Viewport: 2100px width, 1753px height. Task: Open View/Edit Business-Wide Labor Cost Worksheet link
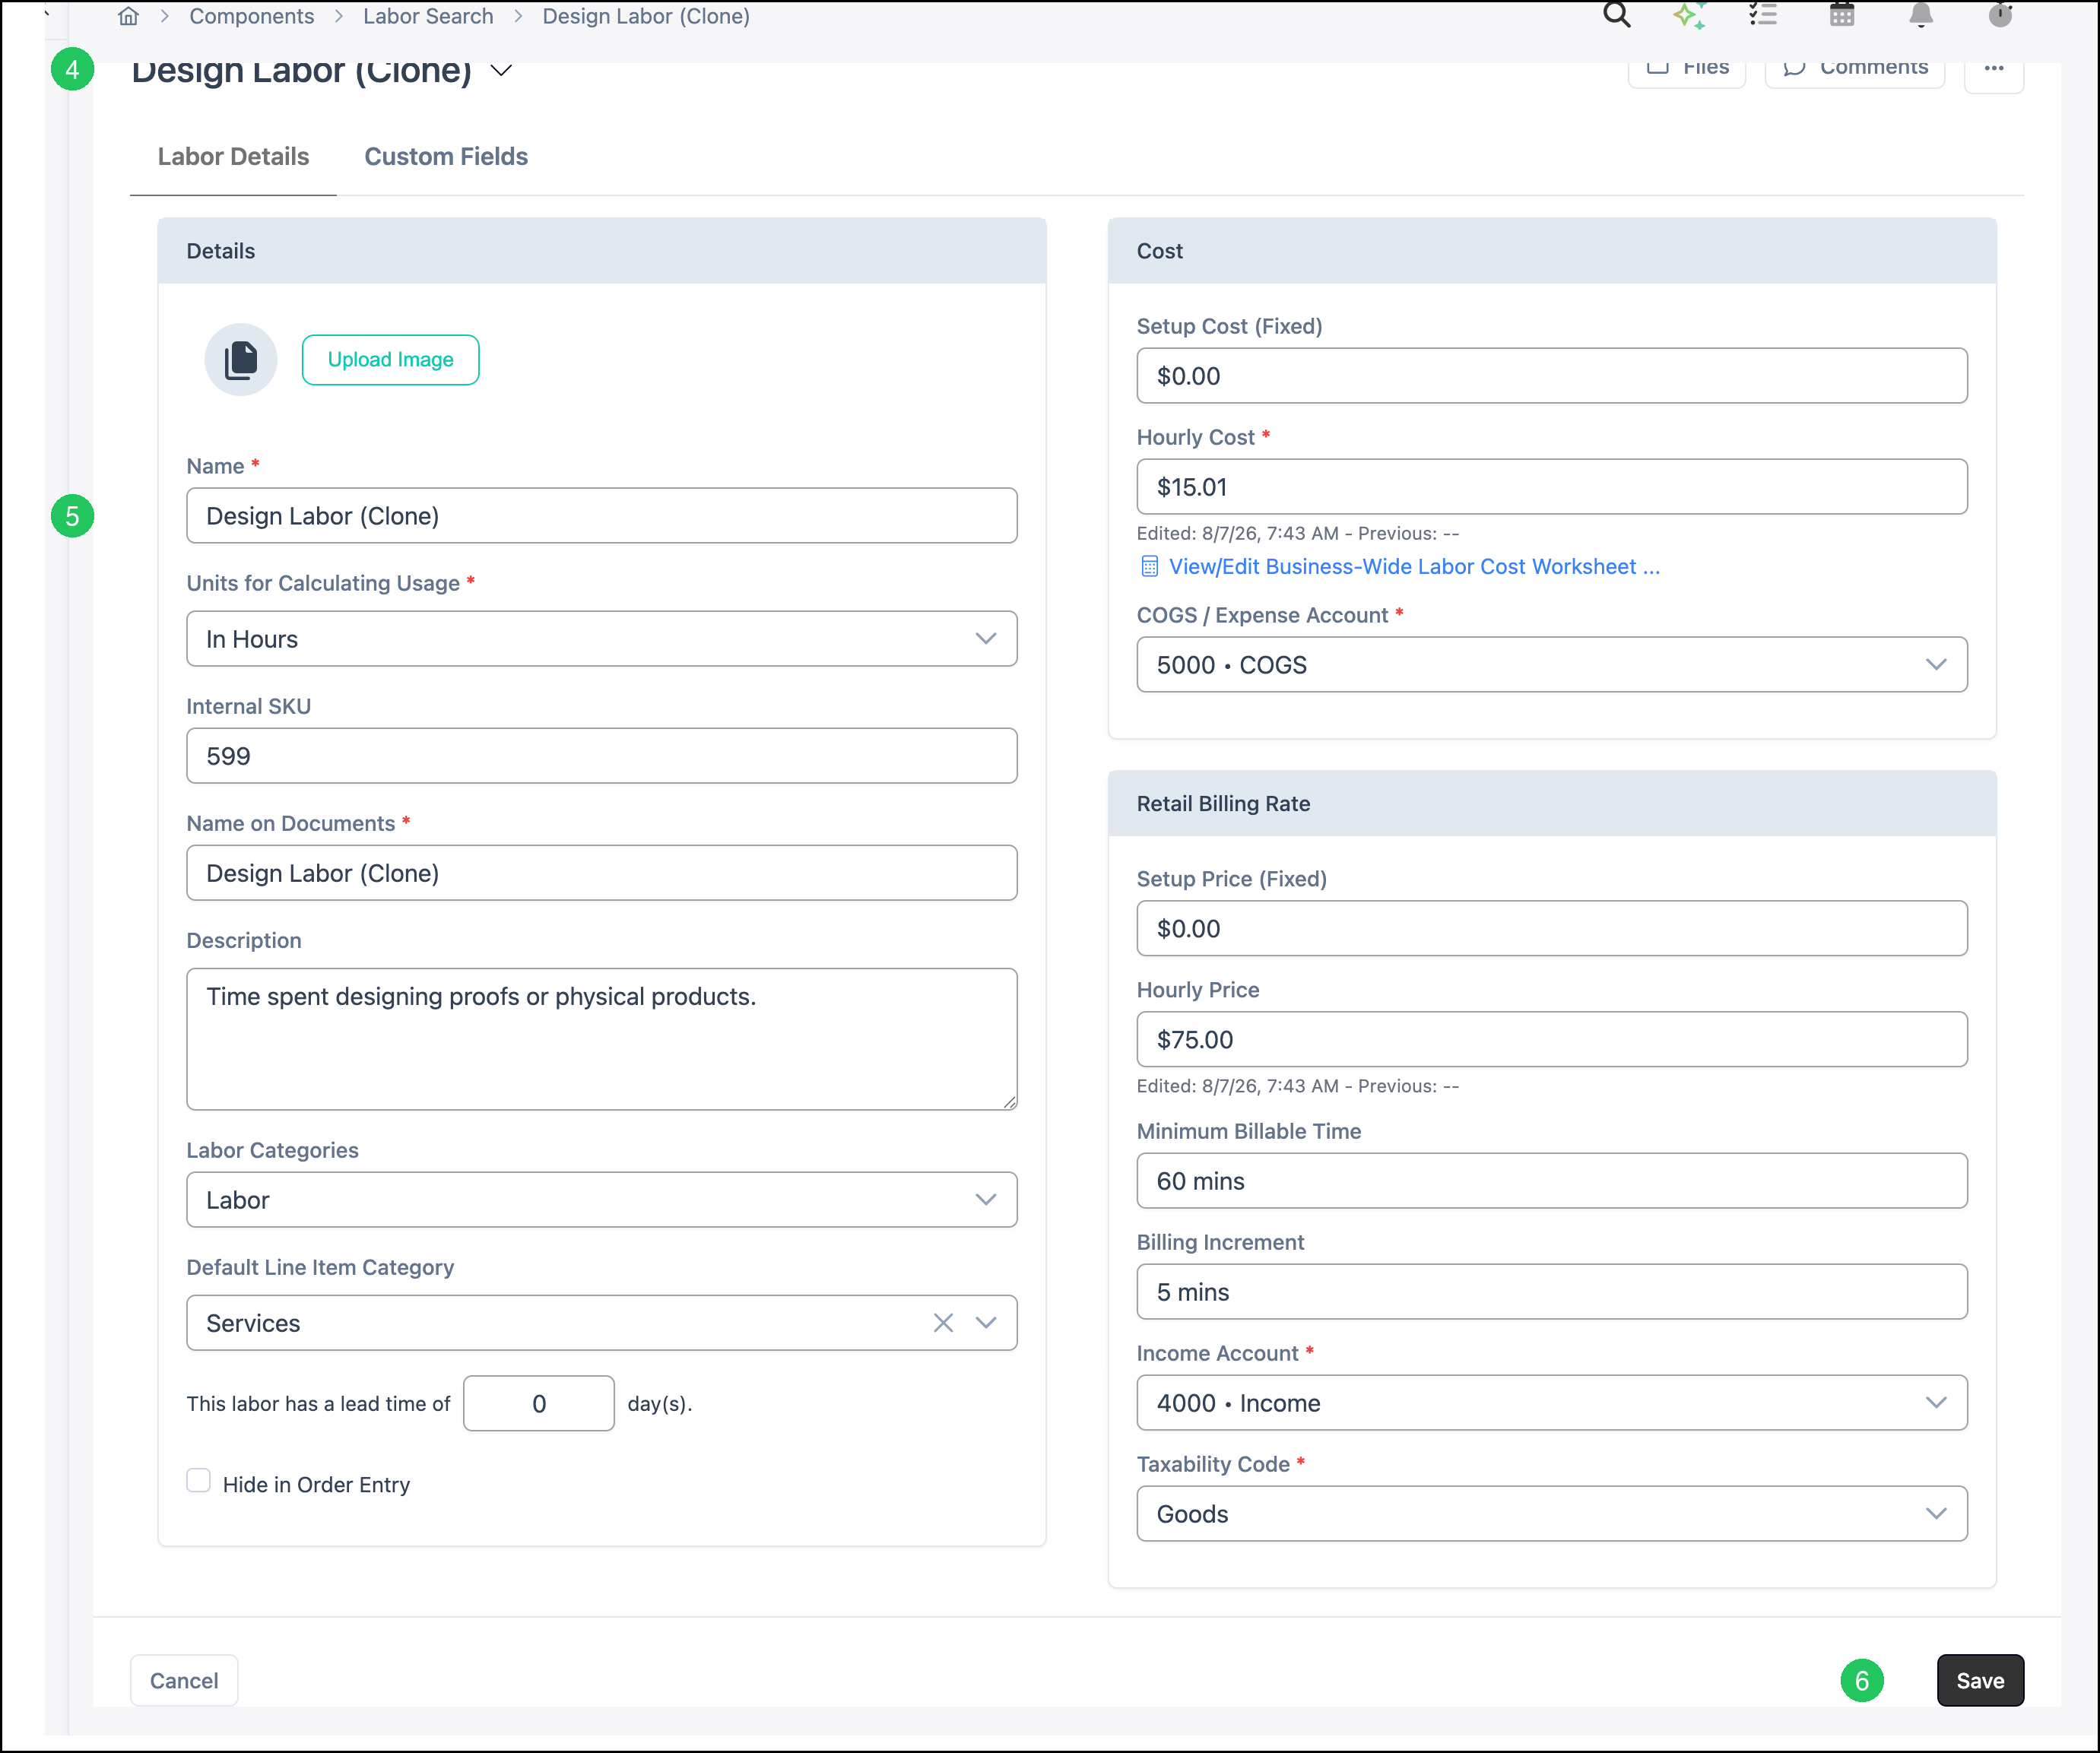click(x=1414, y=567)
